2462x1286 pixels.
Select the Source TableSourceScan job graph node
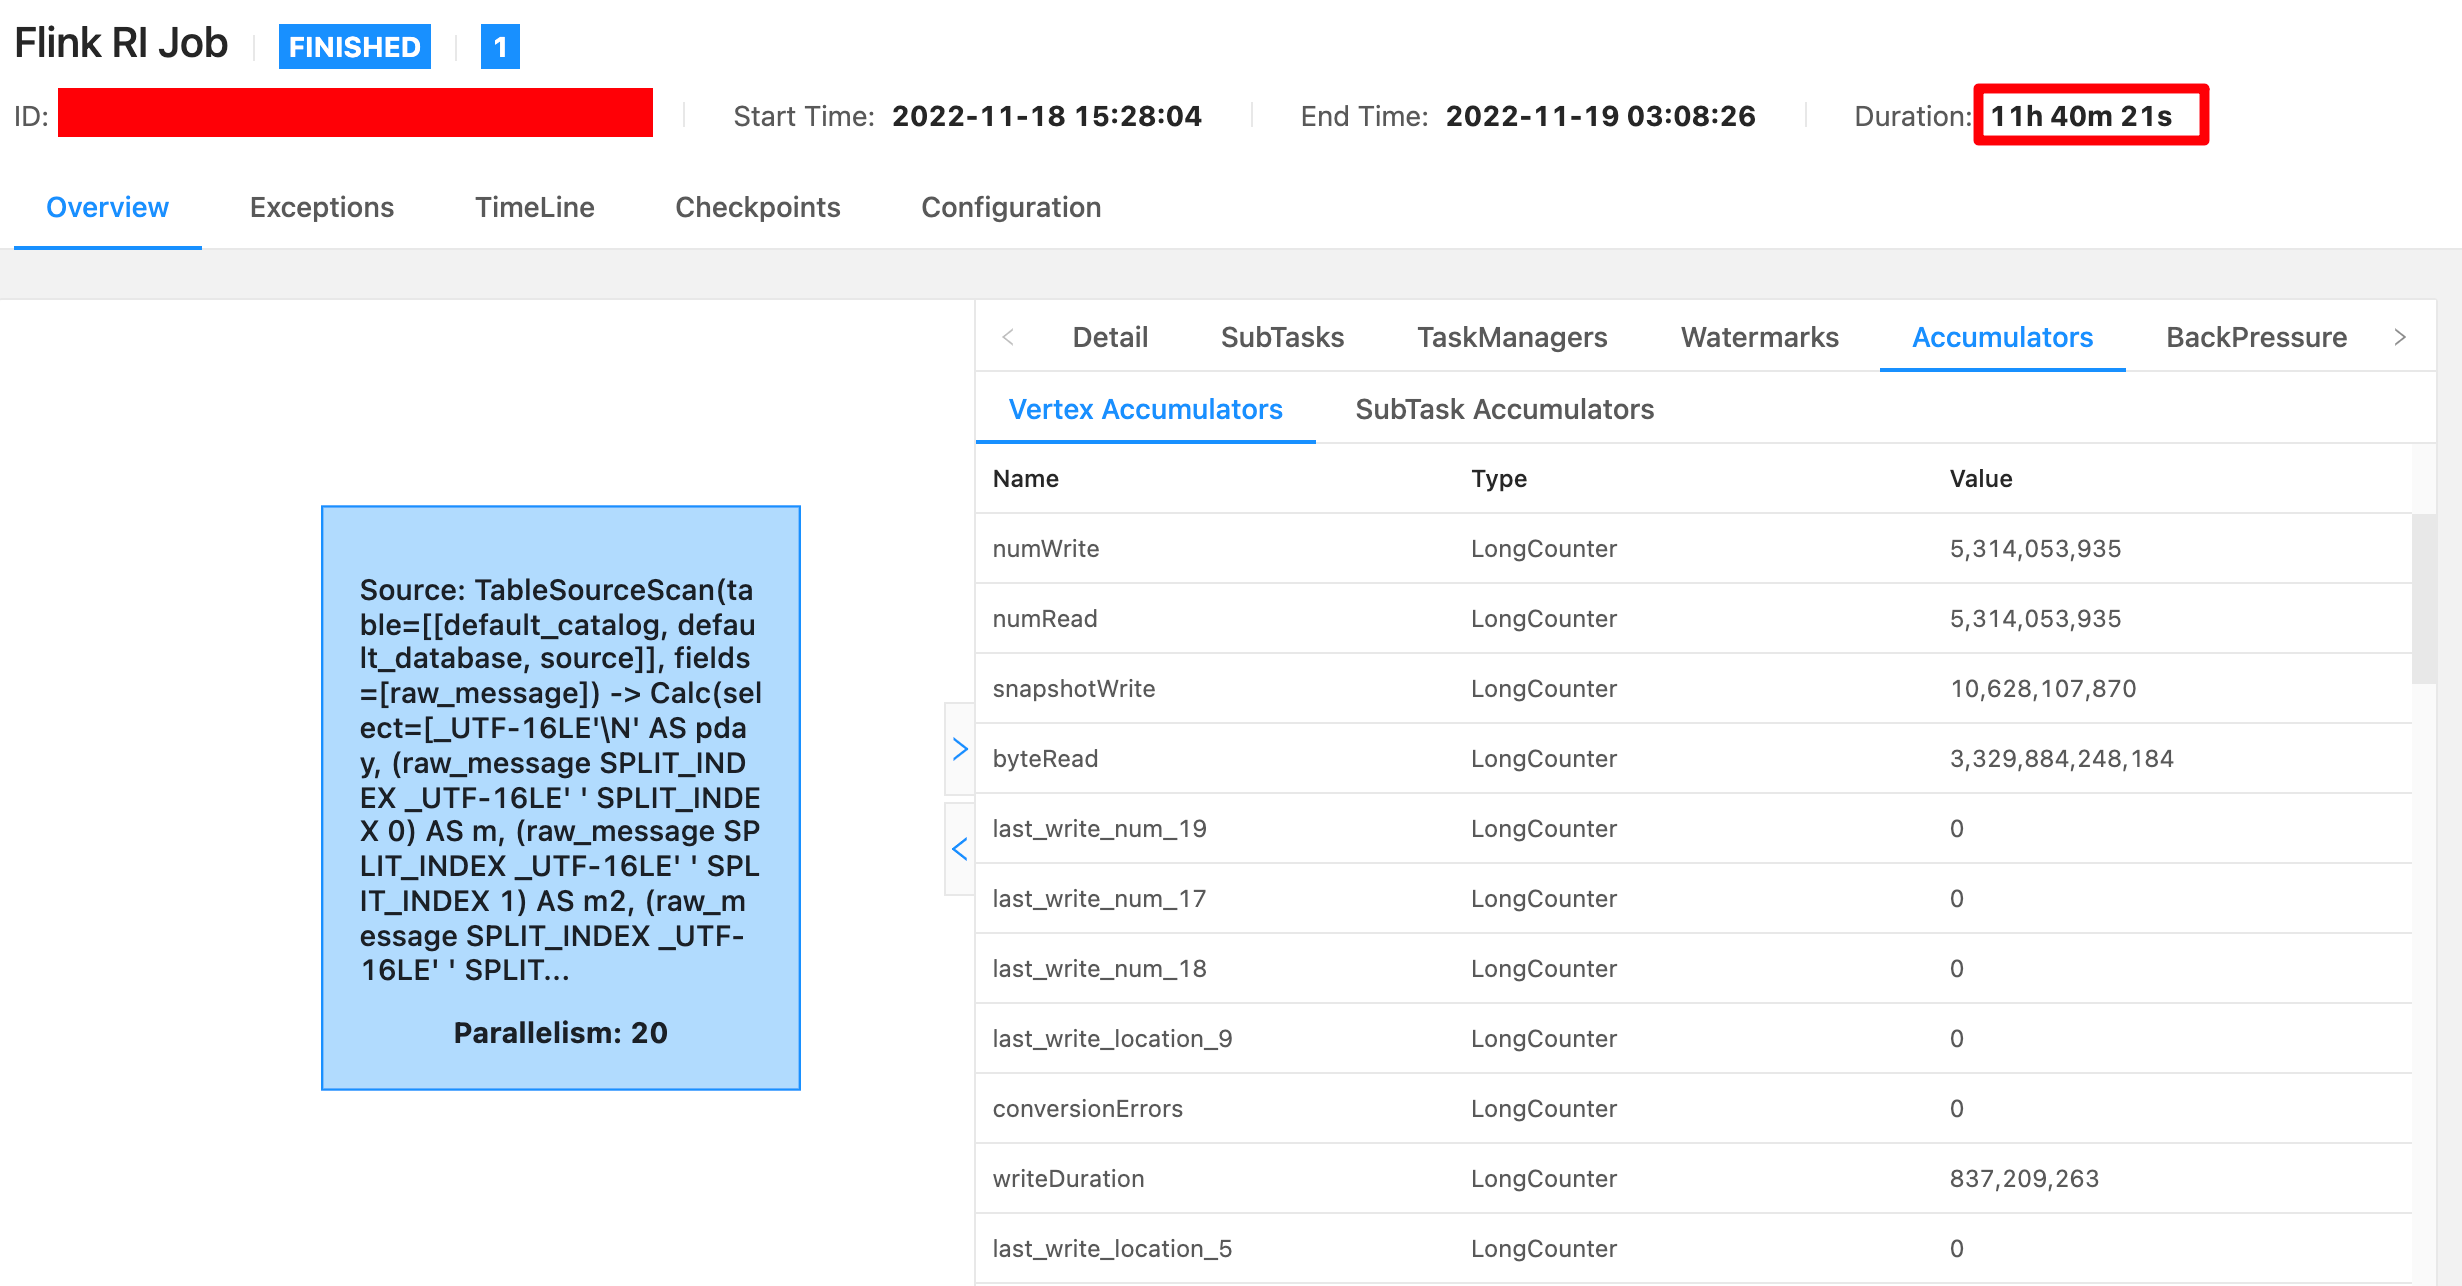561,797
